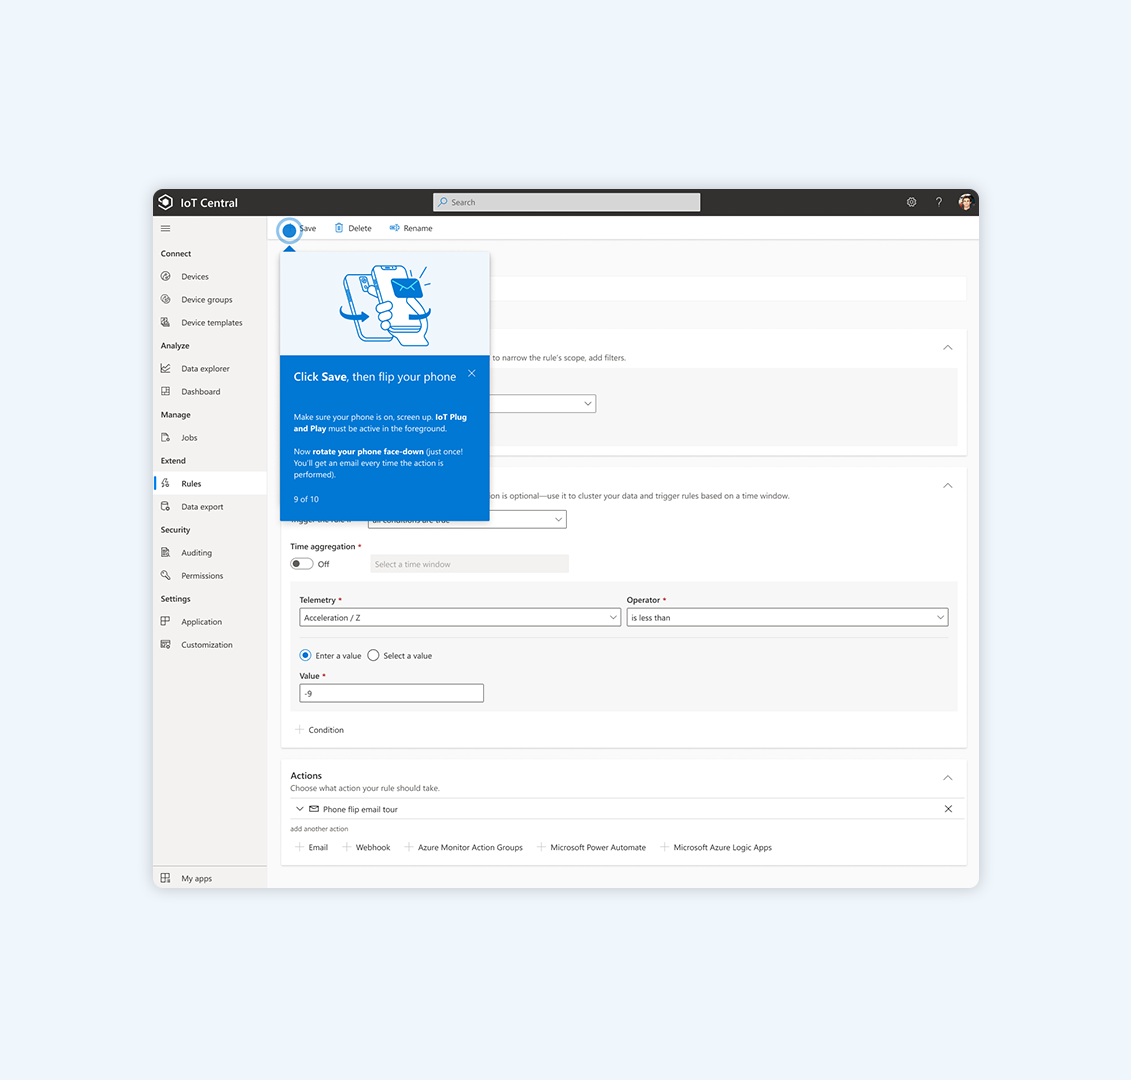Click the Jobs sidebar icon
The width and height of the screenshot is (1131, 1080).
(x=166, y=438)
